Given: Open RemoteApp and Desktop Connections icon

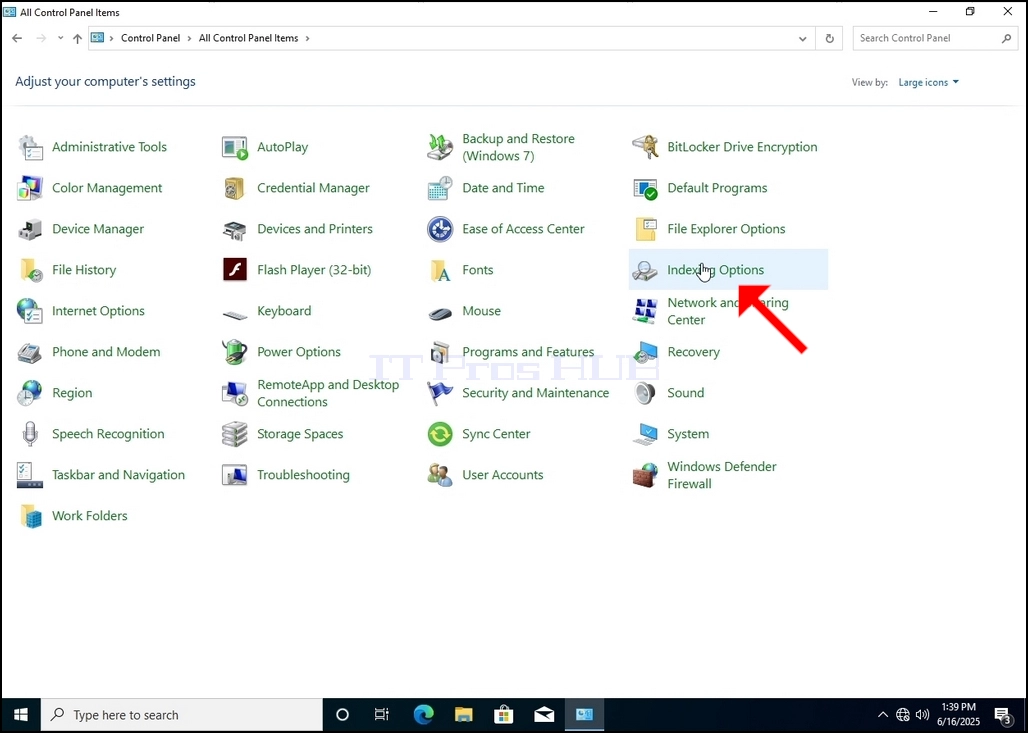Looking at the screenshot, I should click(x=235, y=393).
